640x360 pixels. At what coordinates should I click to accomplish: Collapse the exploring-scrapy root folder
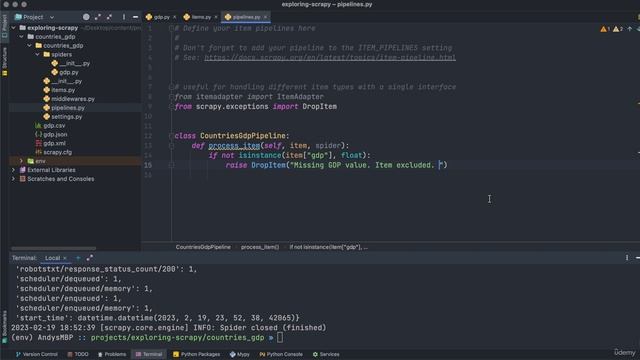coord(13,28)
